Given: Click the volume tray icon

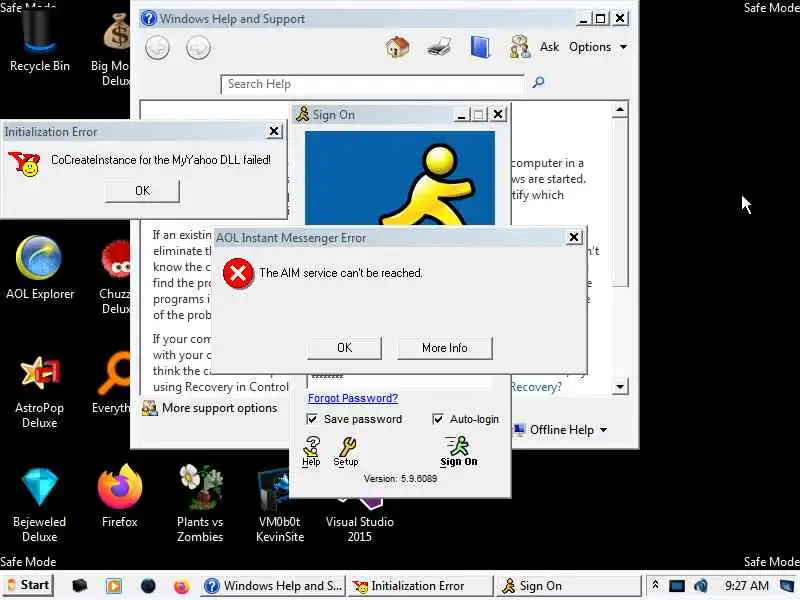Looking at the screenshot, I should point(701,585).
